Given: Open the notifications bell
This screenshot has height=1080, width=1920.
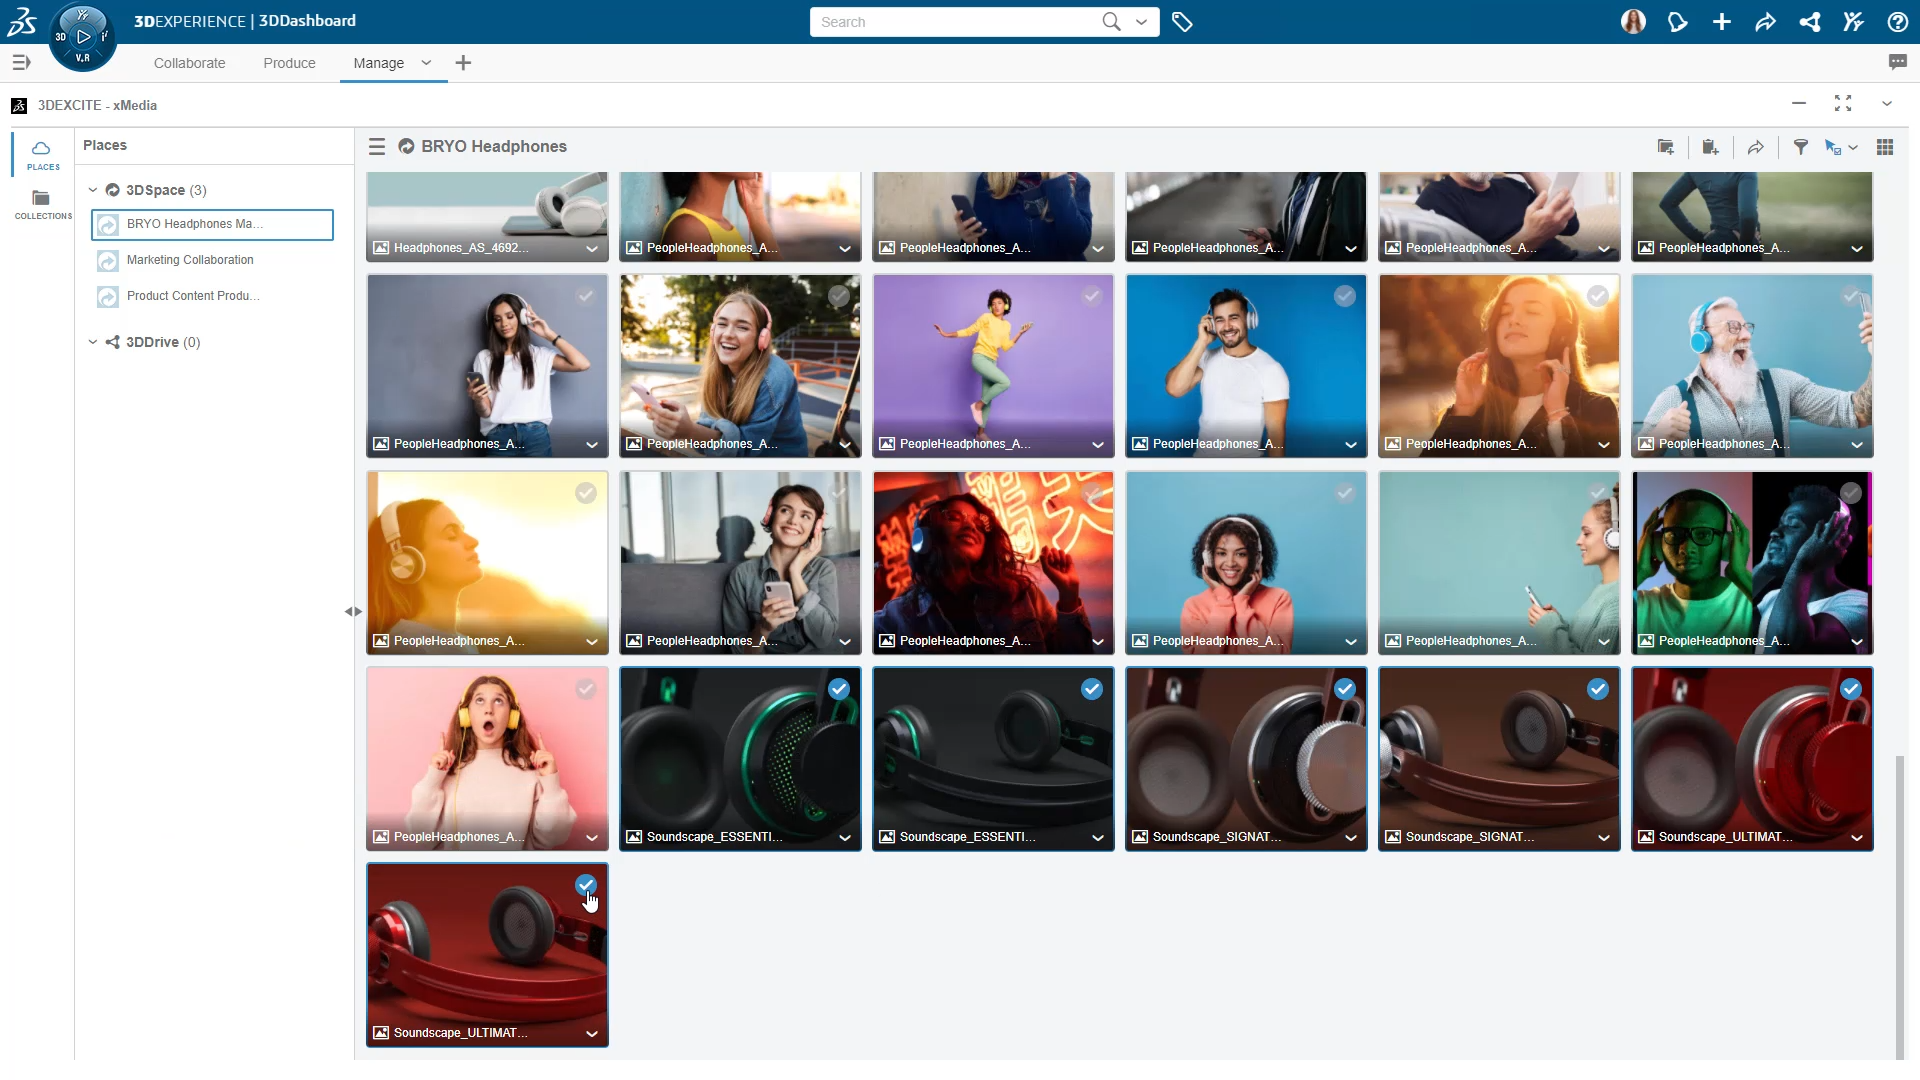Looking at the screenshot, I should [x=1677, y=22].
